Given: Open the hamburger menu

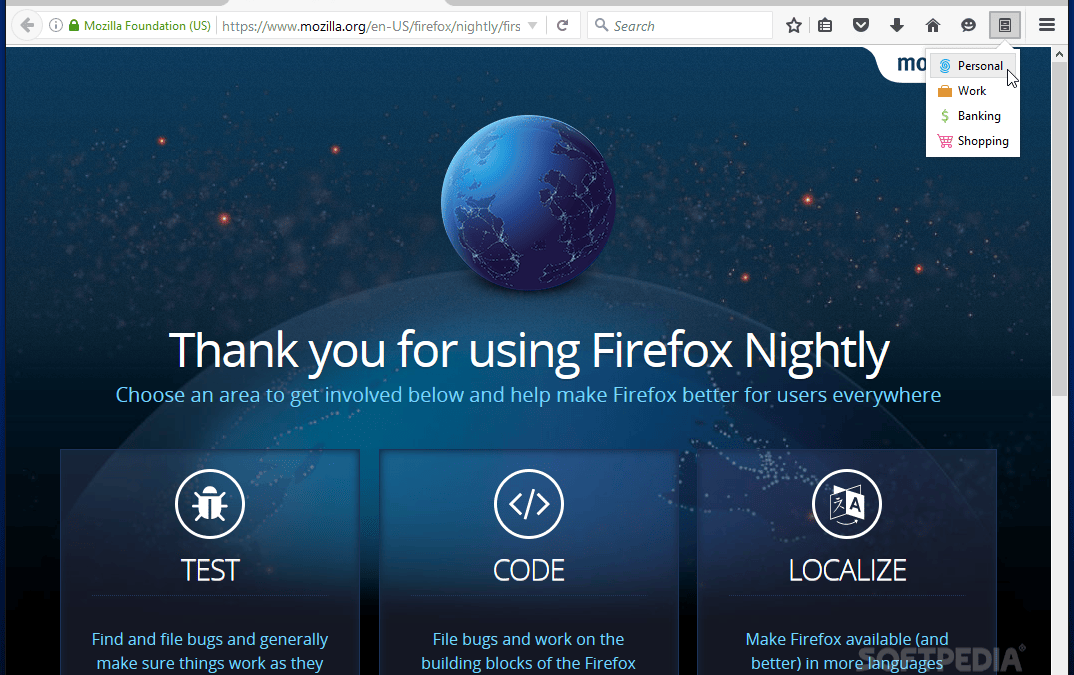Looking at the screenshot, I should (x=1047, y=25).
